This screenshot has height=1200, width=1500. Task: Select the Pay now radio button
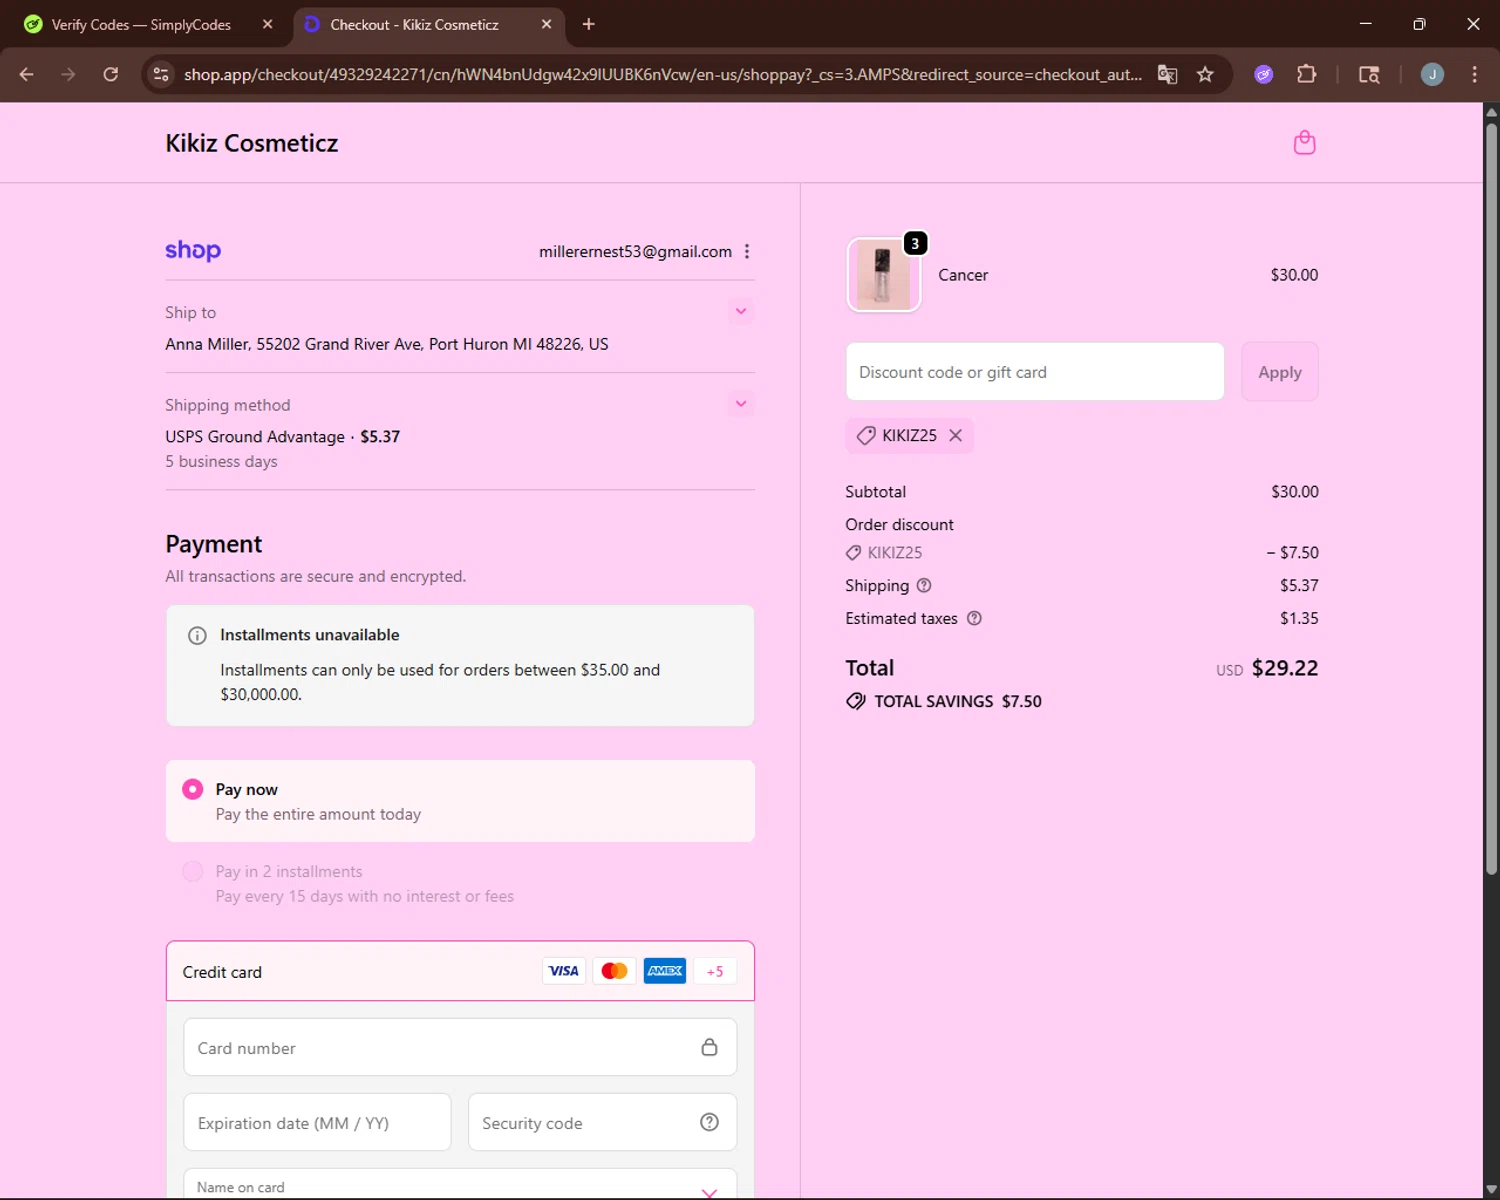(x=193, y=790)
